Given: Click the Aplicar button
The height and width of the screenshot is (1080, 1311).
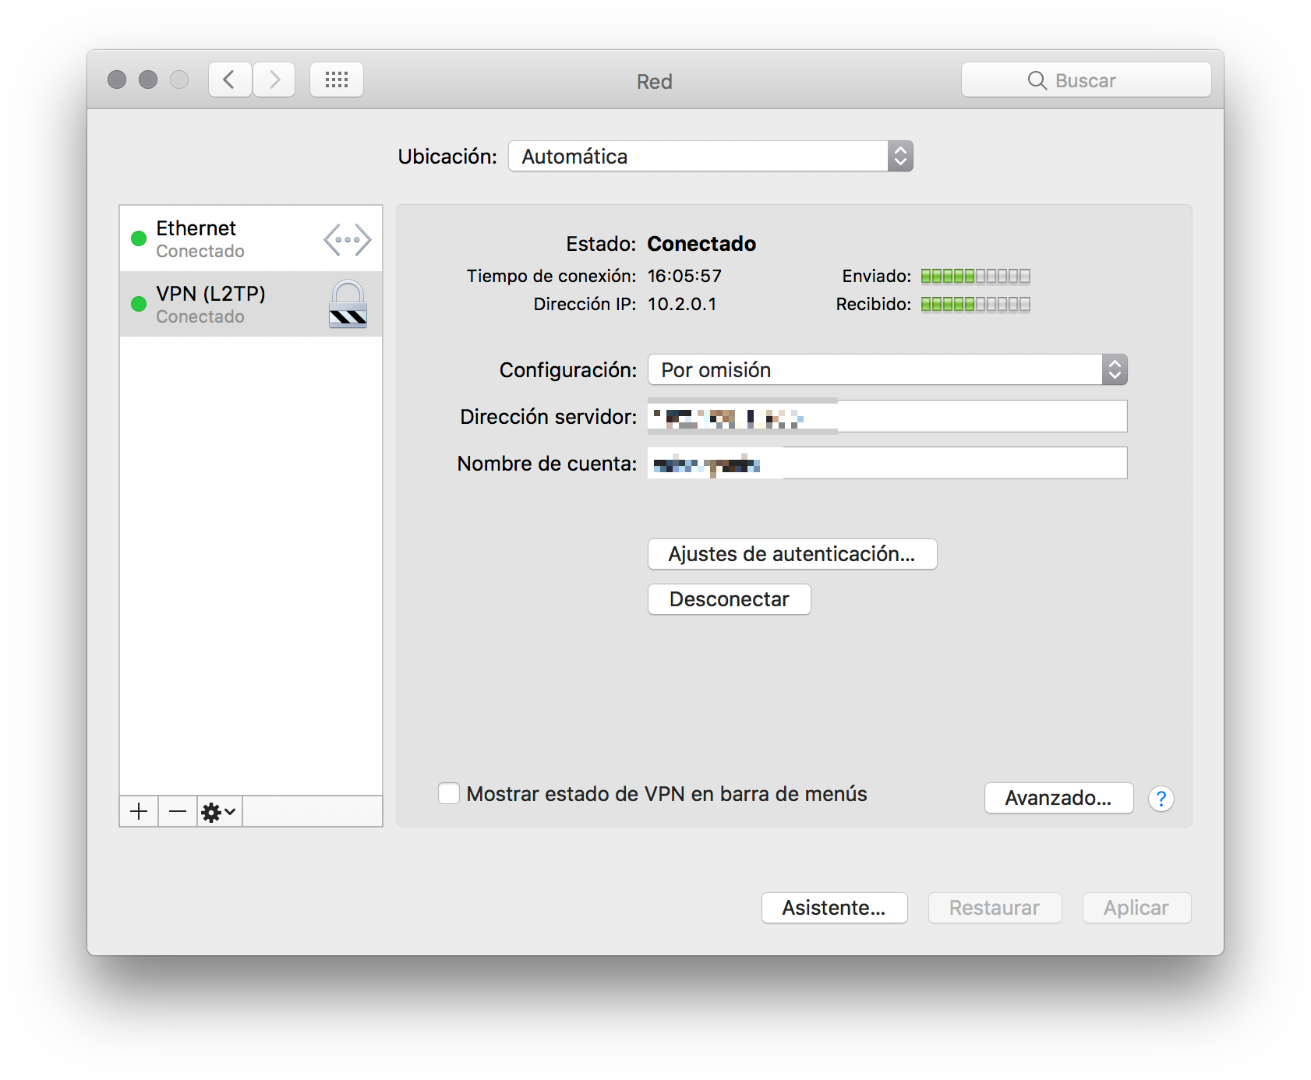Looking at the screenshot, I should (x=1136, y=908).
